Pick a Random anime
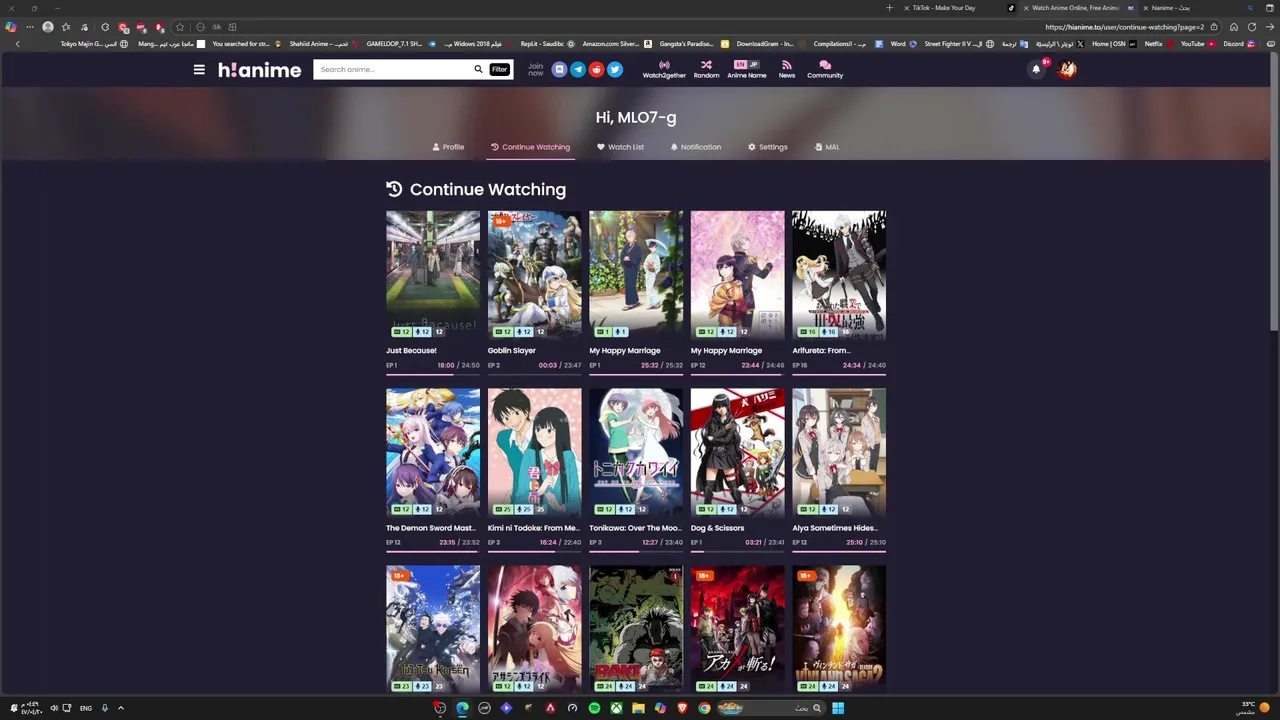The height and width of the screenshot is (720, 1280). pos(706,69)
